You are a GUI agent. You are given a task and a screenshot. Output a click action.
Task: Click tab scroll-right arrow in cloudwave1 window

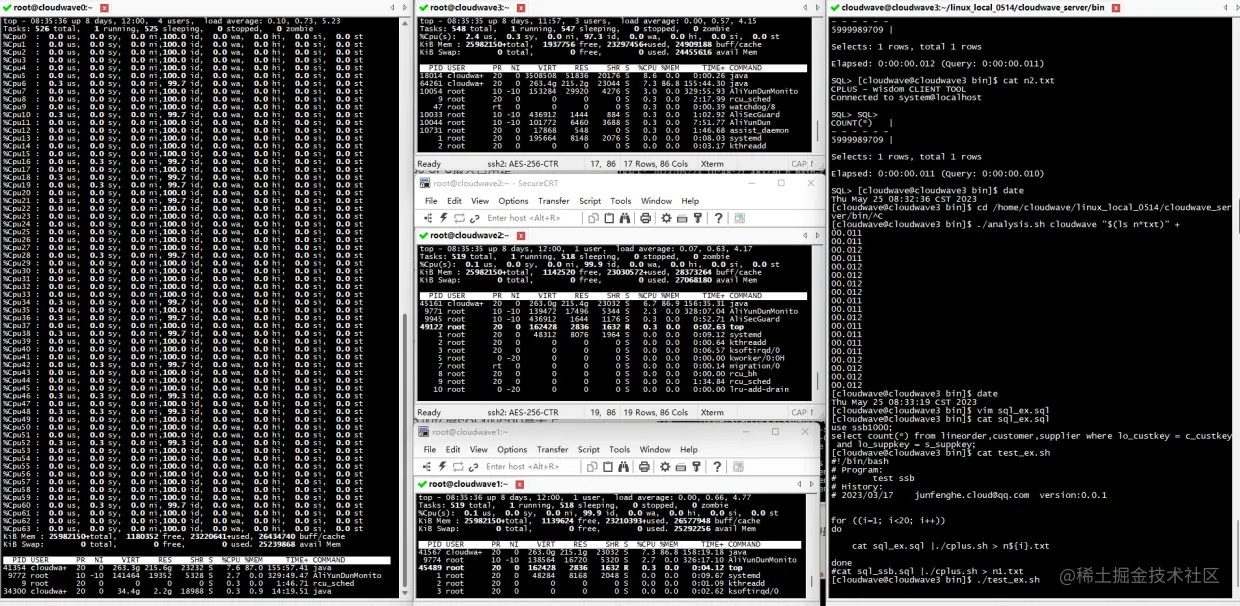[812, 484]
